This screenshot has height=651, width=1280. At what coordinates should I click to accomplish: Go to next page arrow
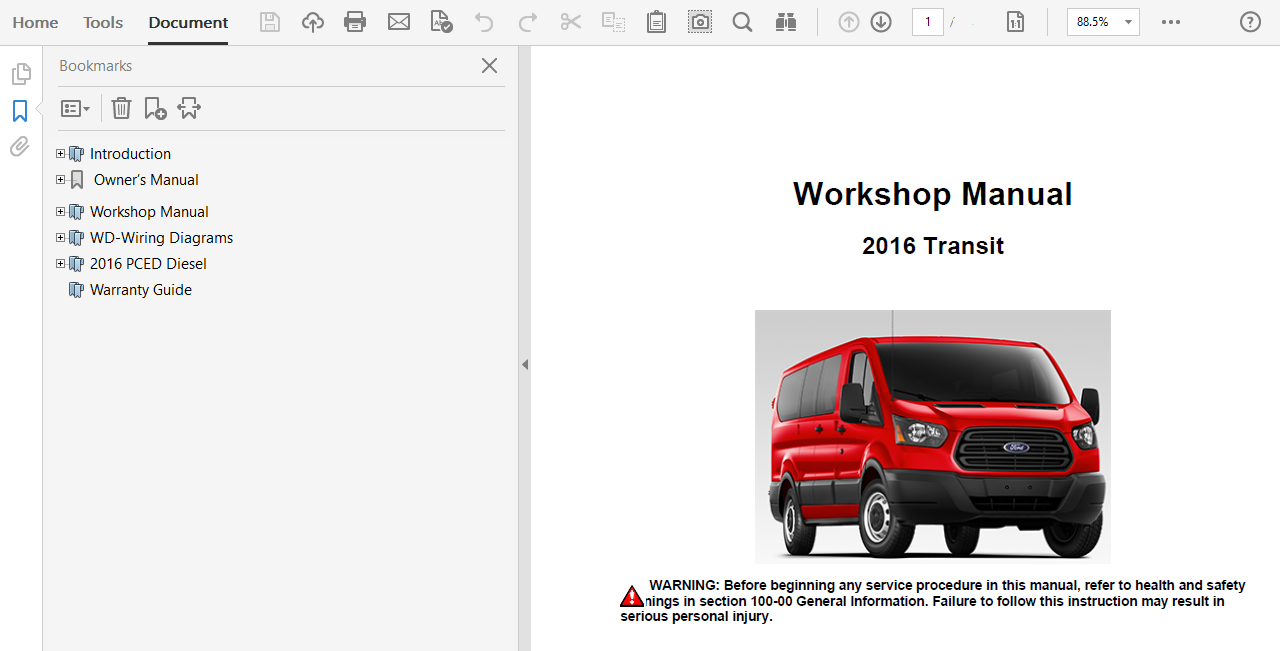click(881, 22)
